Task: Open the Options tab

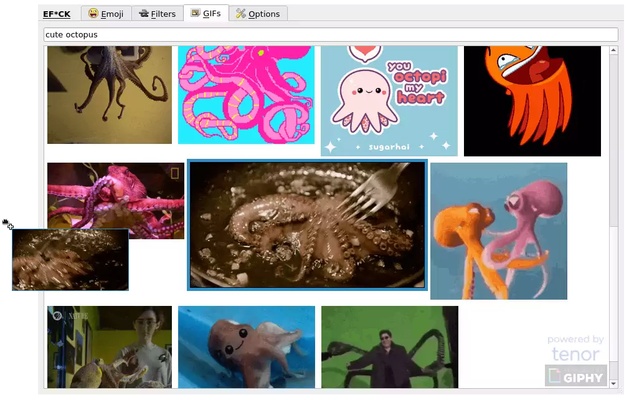Action: pos(258,14)
